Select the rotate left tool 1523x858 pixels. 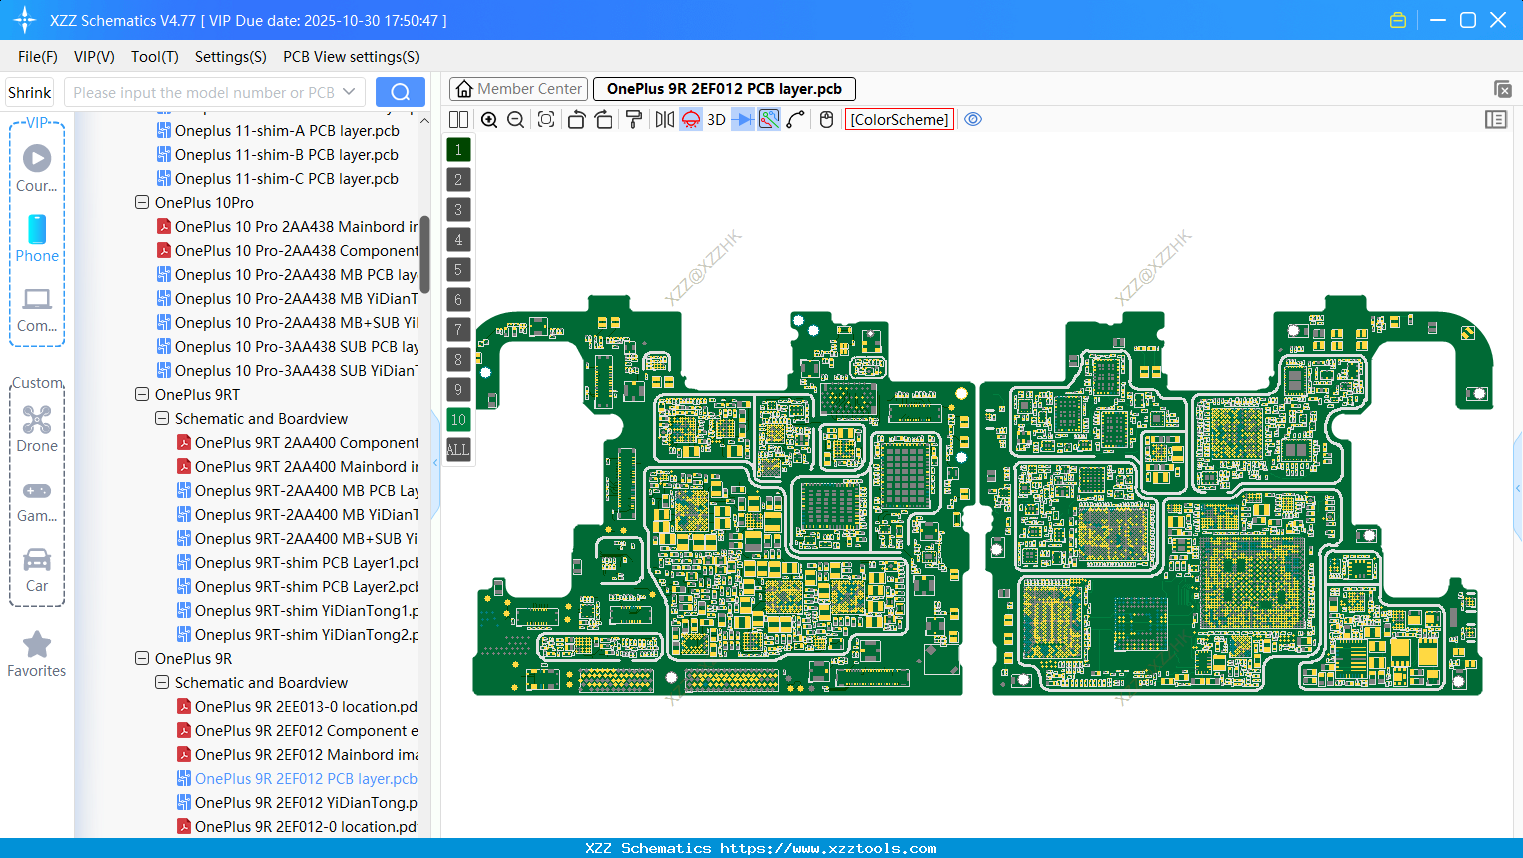[576, 119]
